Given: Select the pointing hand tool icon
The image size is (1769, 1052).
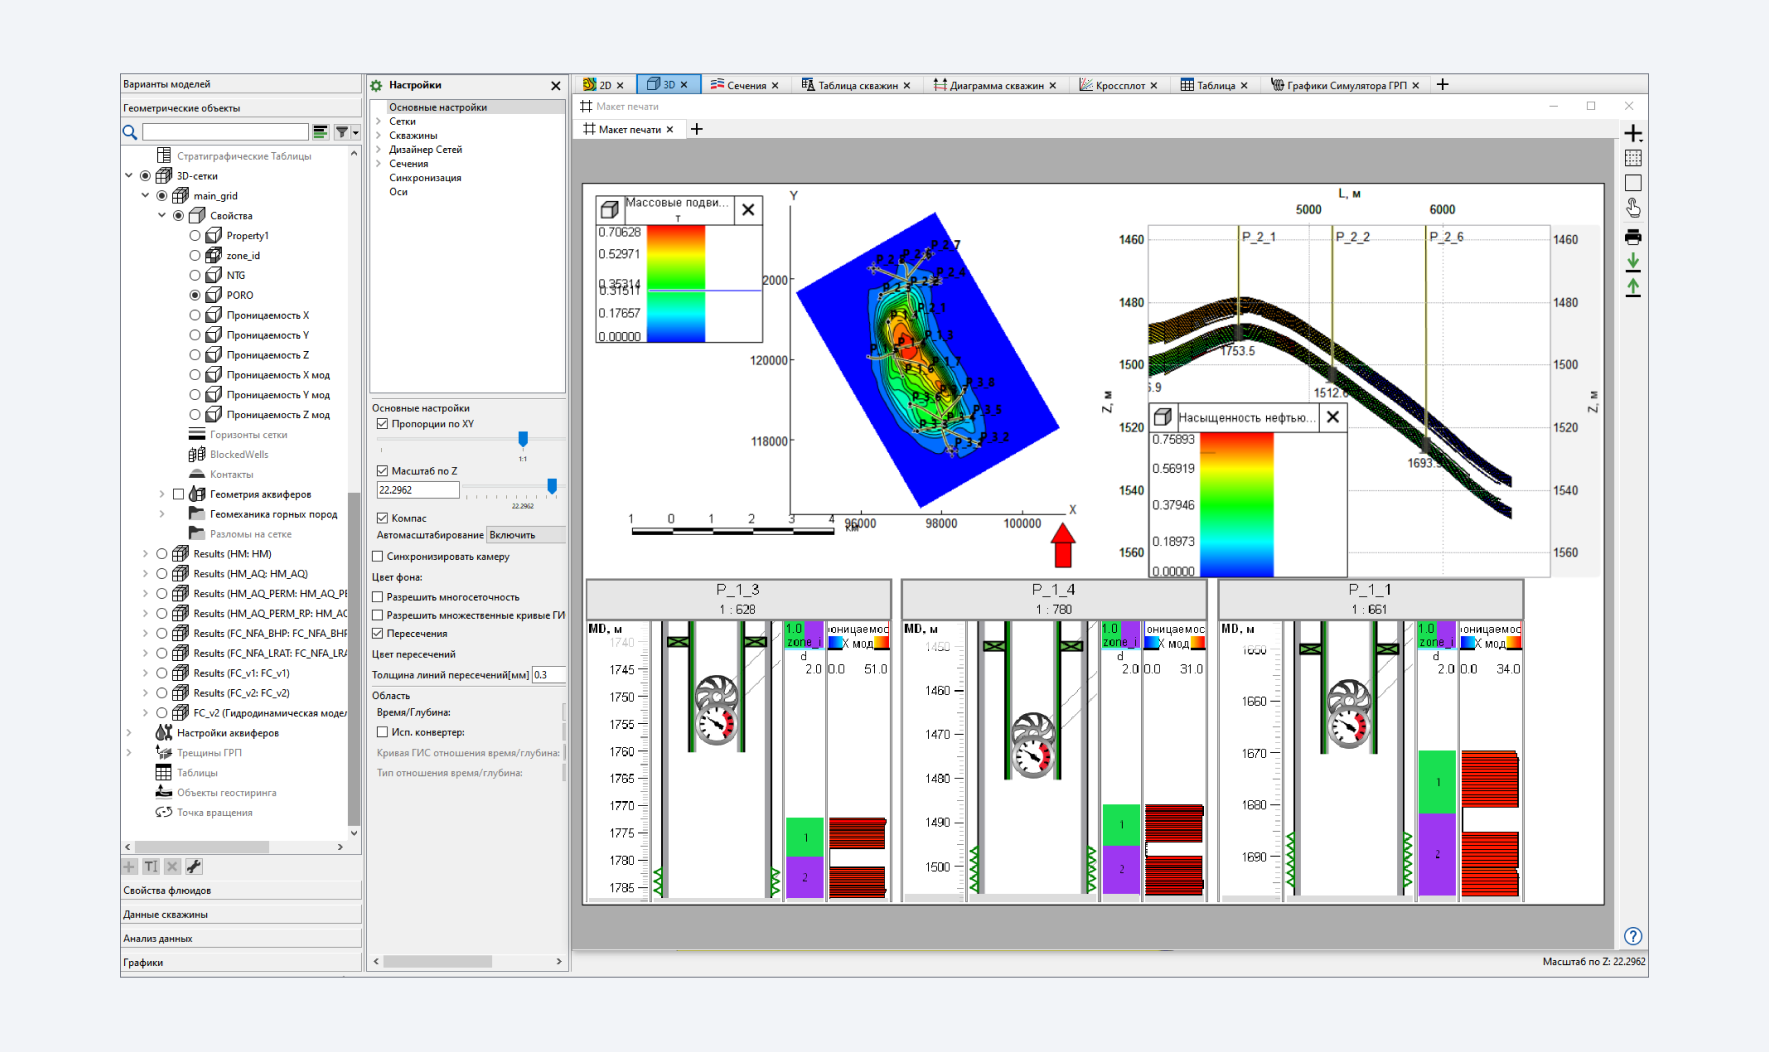Looking at the screenshot, I should [1633, 208].
